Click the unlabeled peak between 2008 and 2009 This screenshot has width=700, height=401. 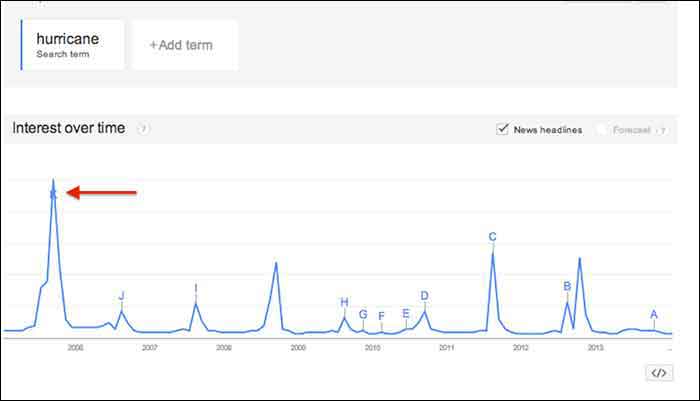pos(276,264)
